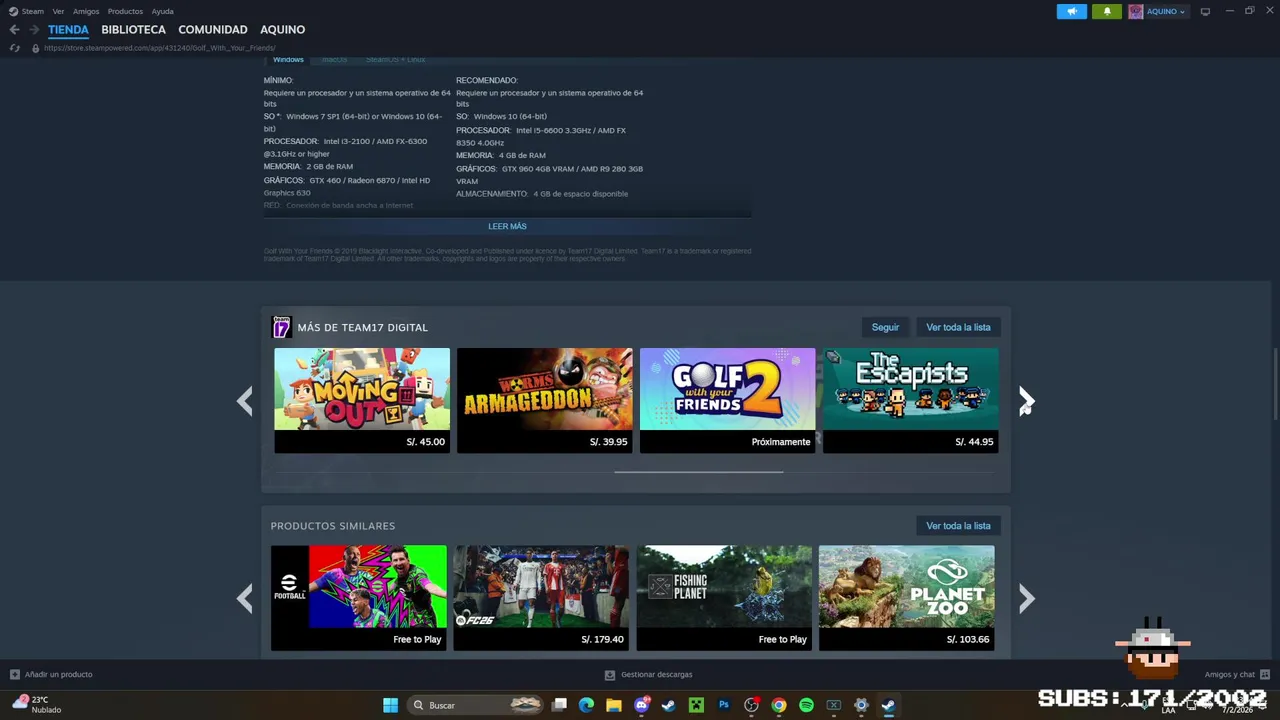Open The Escapists game card
The height and width of the screenshot is (720, 1280).
pos(910,400)
